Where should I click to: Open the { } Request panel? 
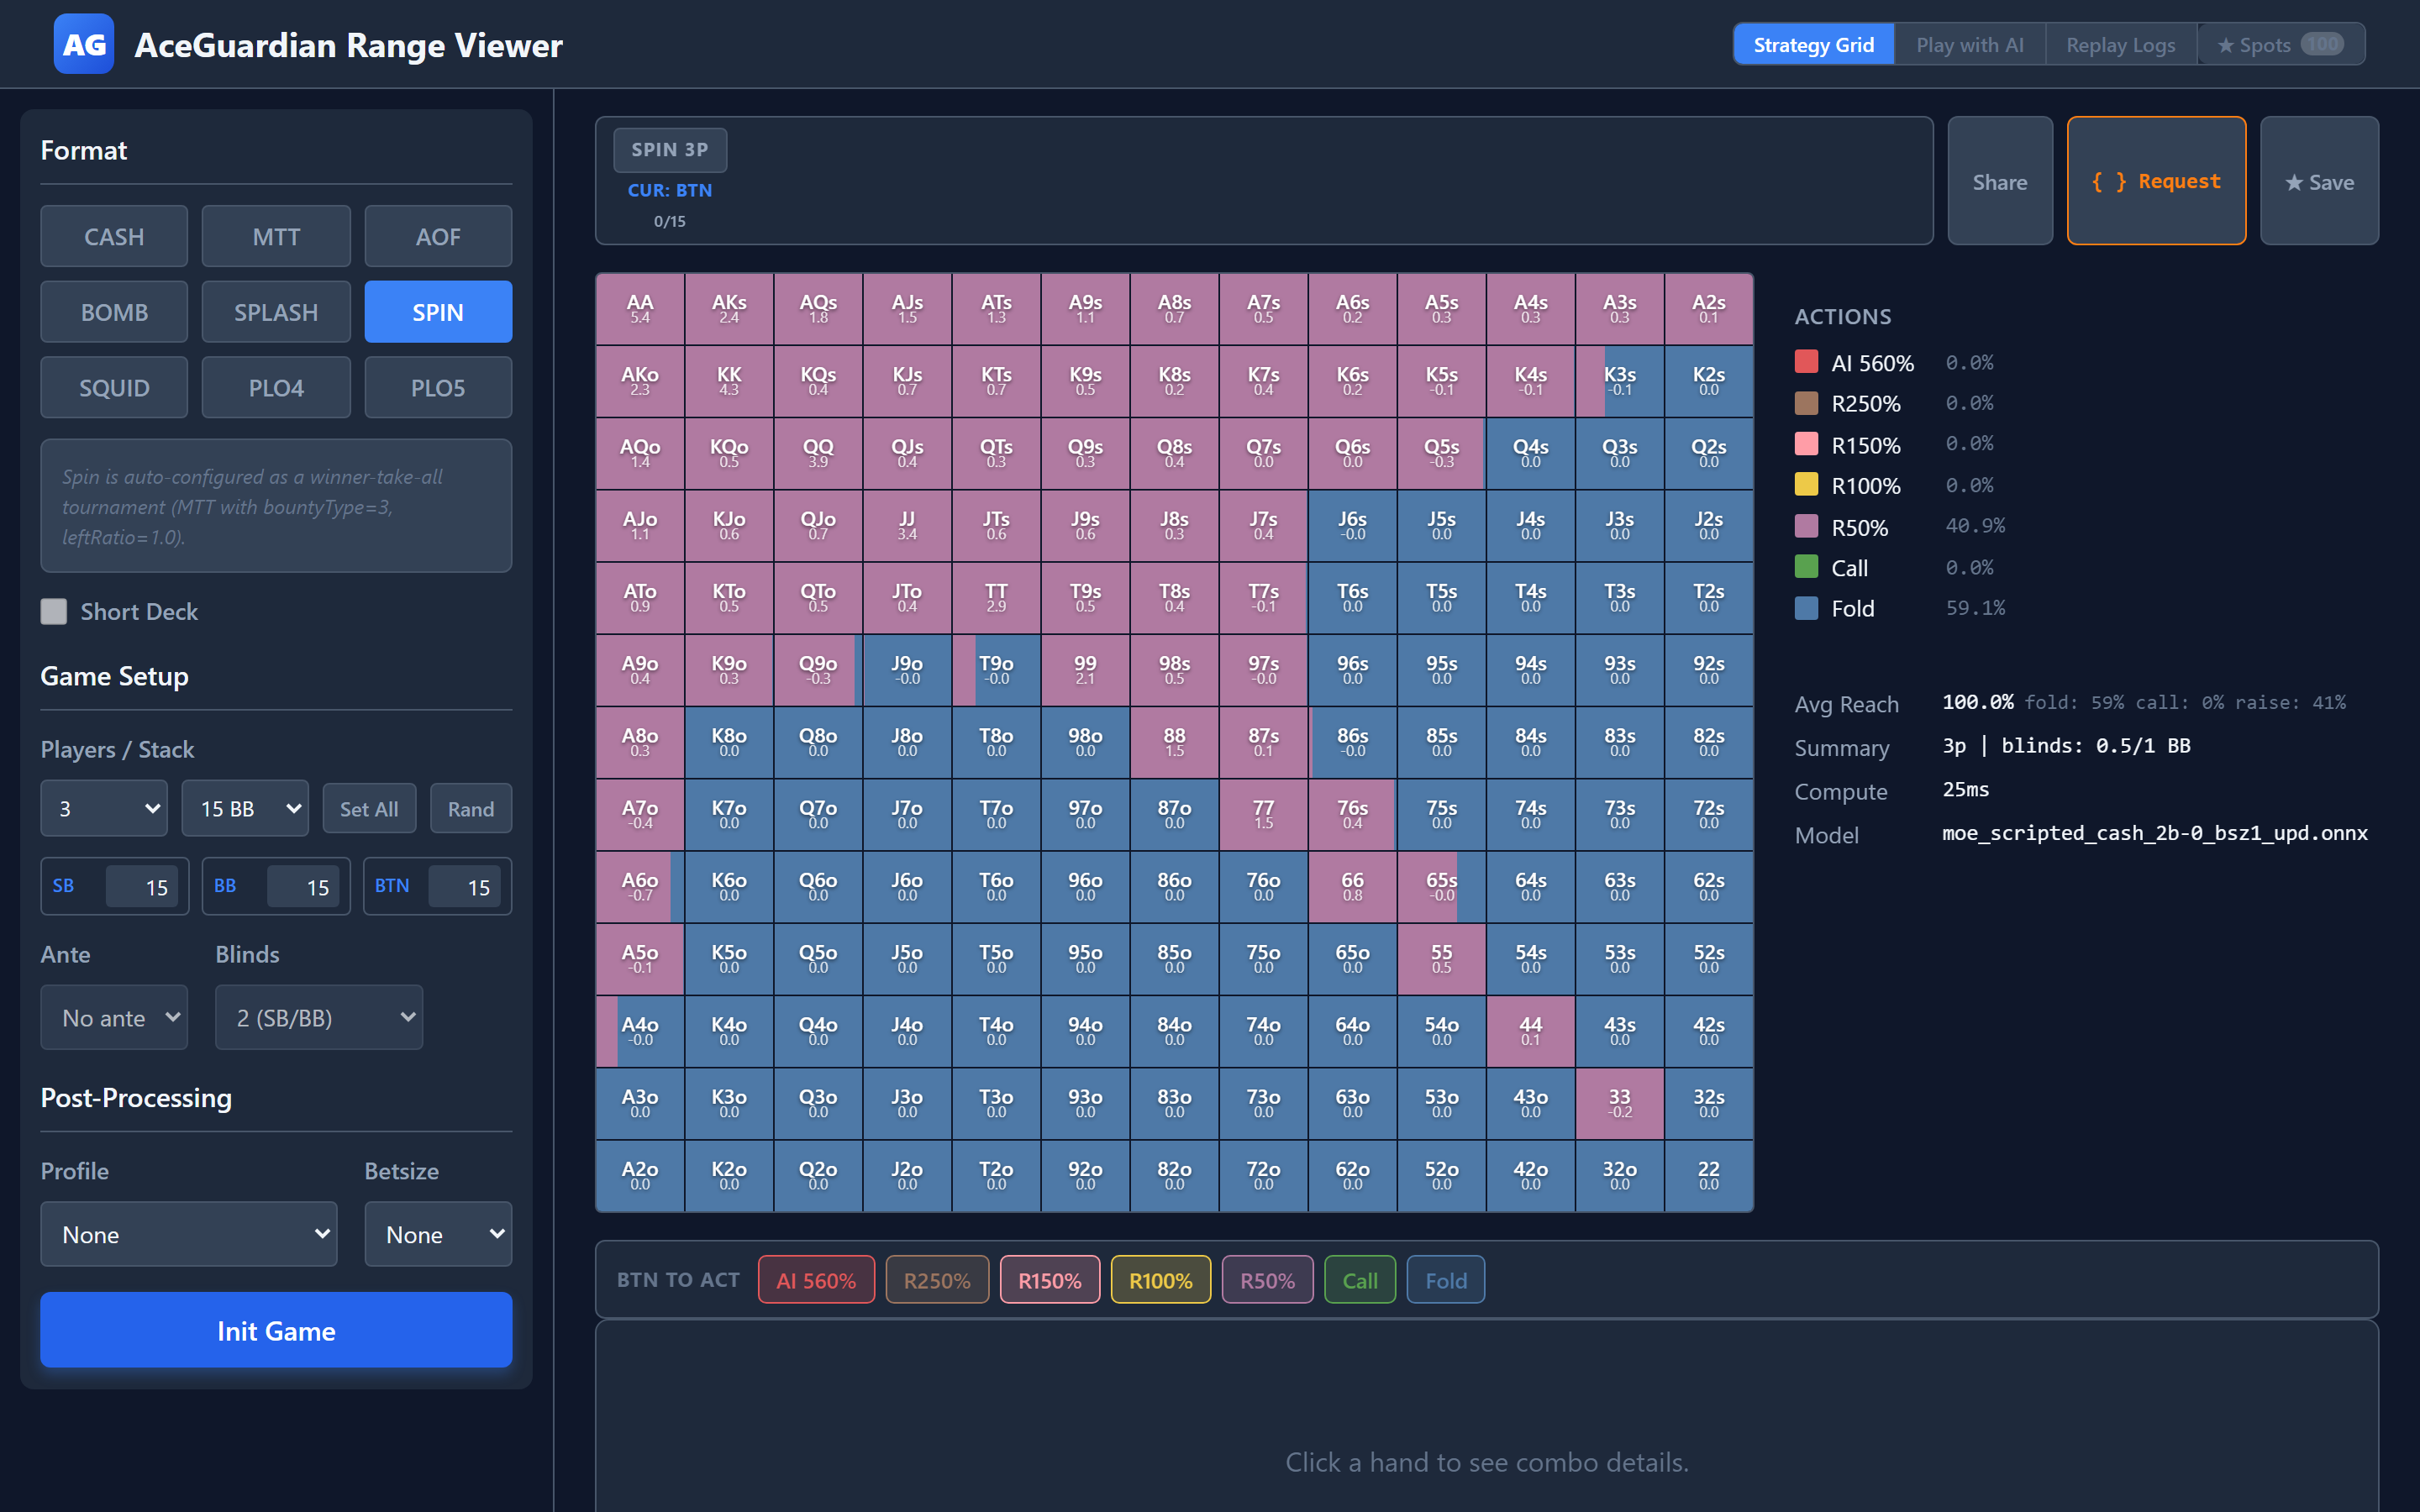[2156, 181]
